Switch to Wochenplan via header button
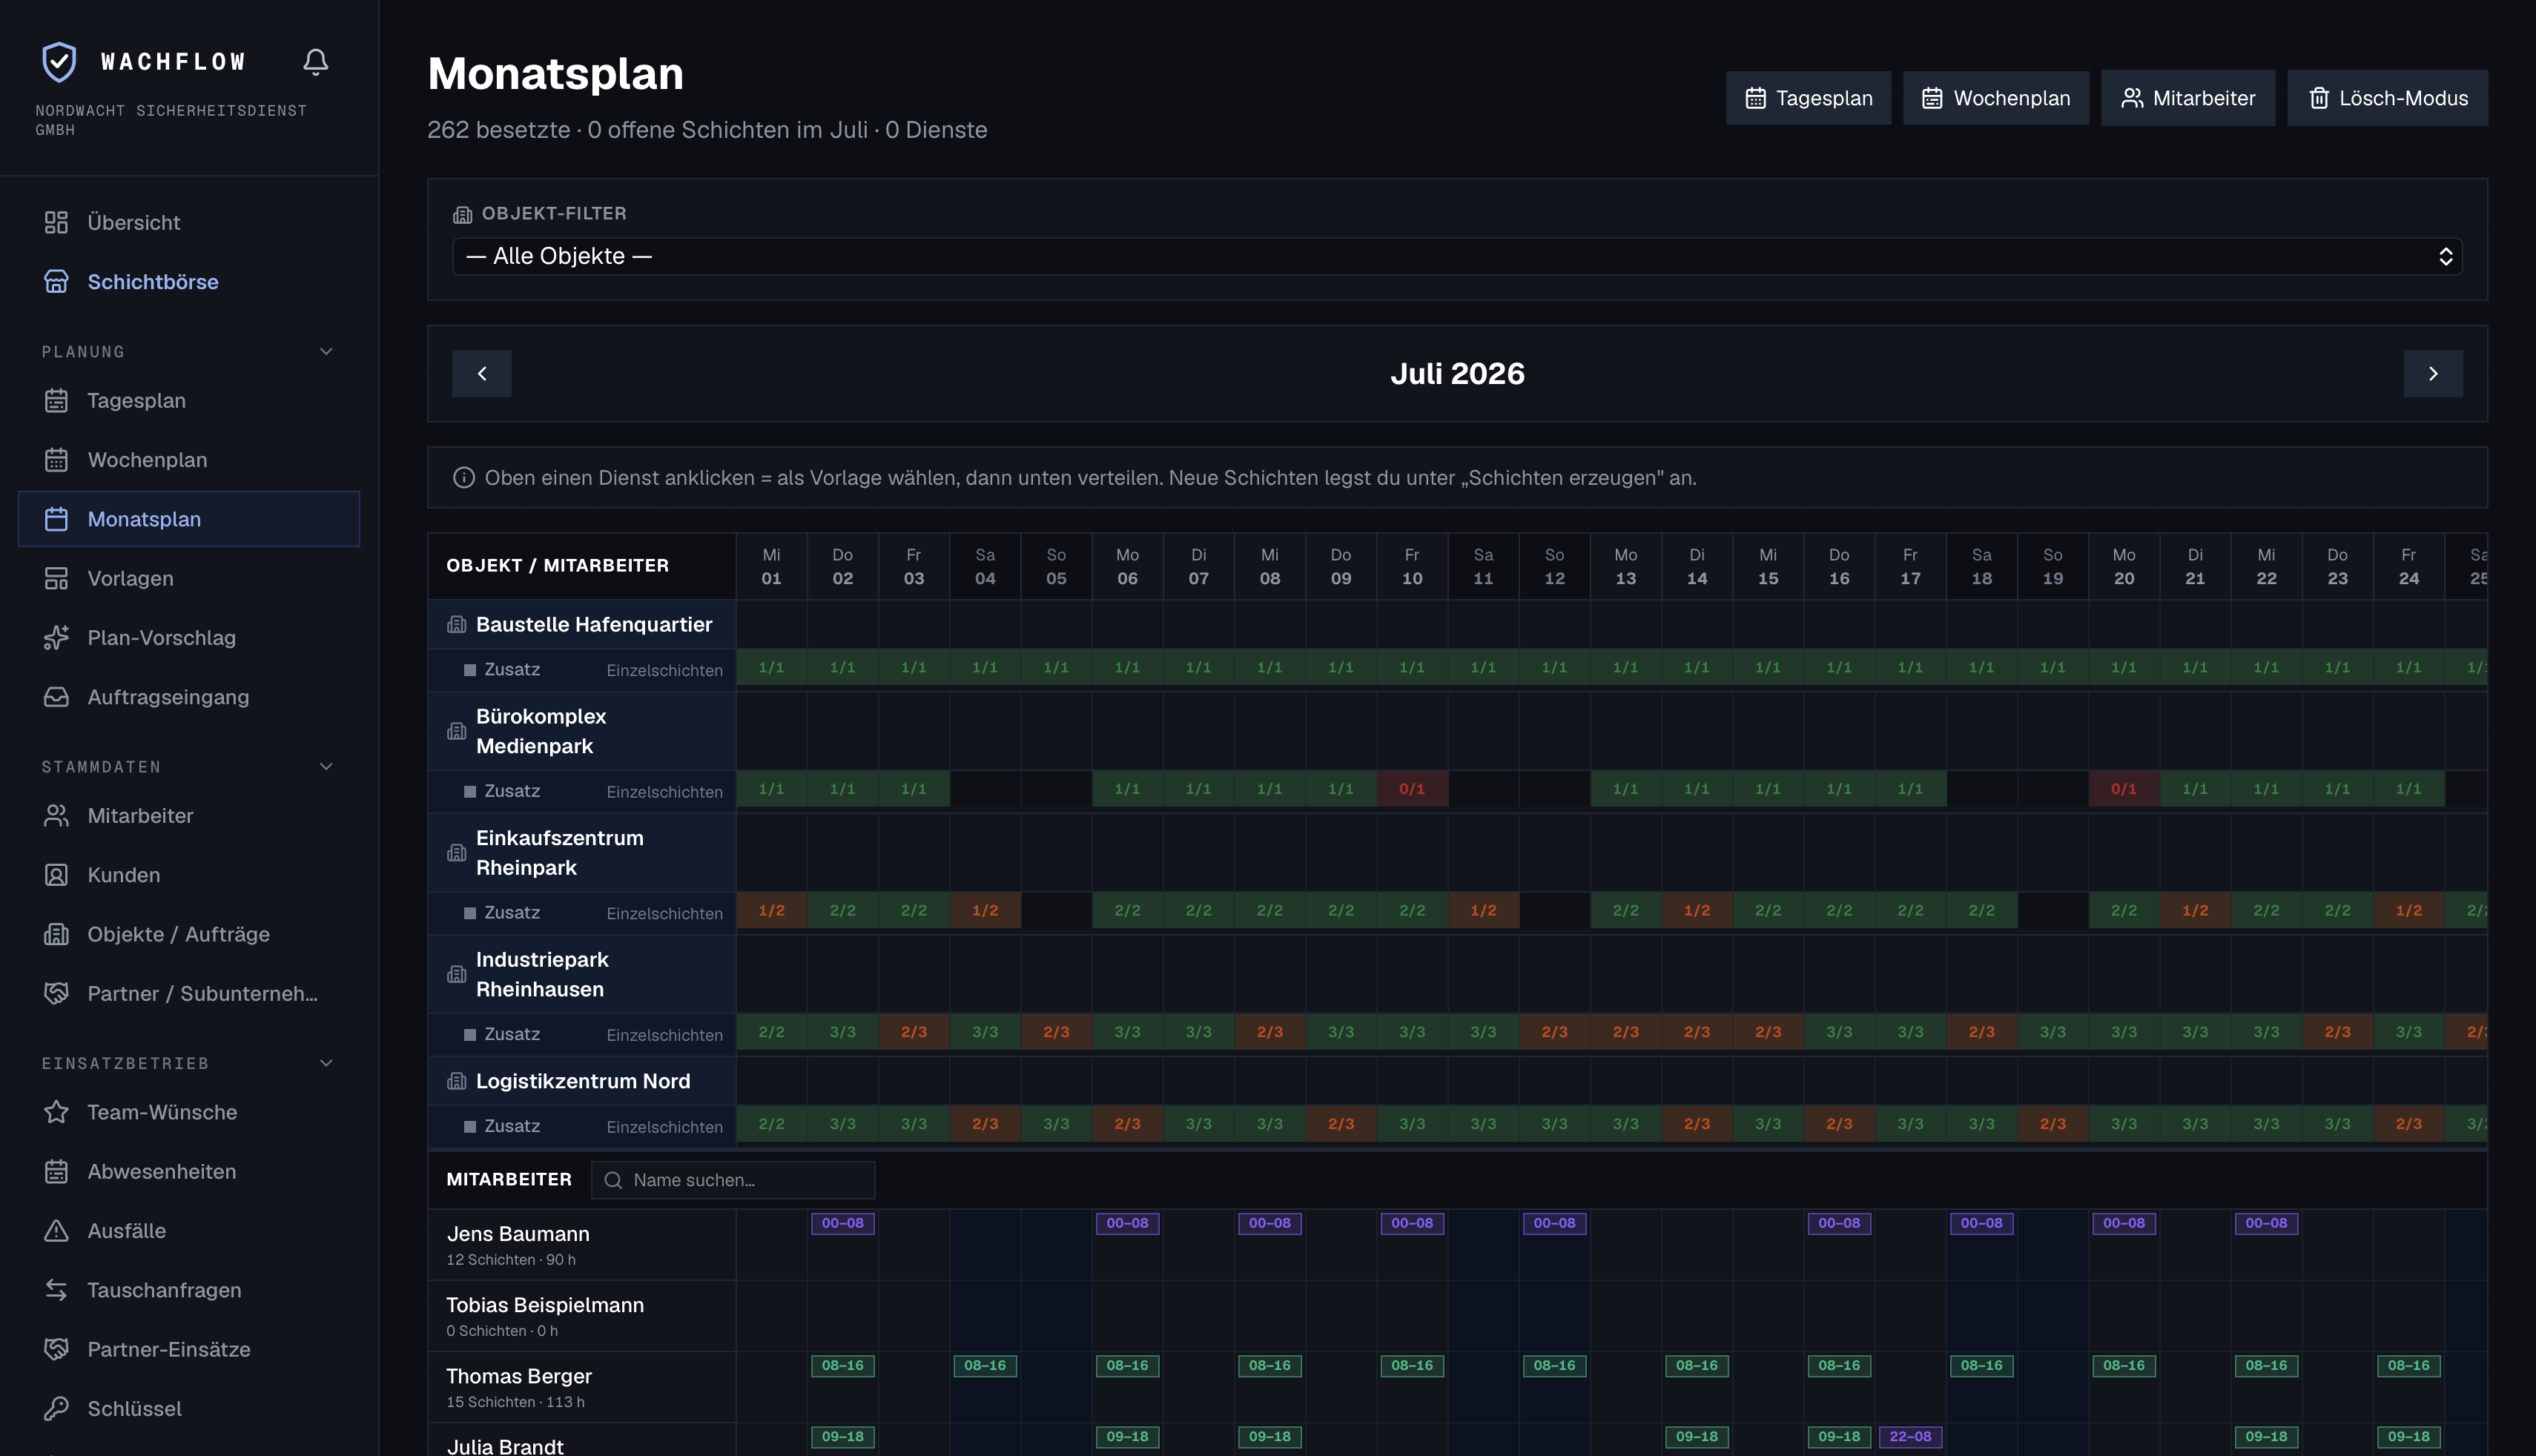This screenshot has width=2536, height=1456. [1996, 98]
